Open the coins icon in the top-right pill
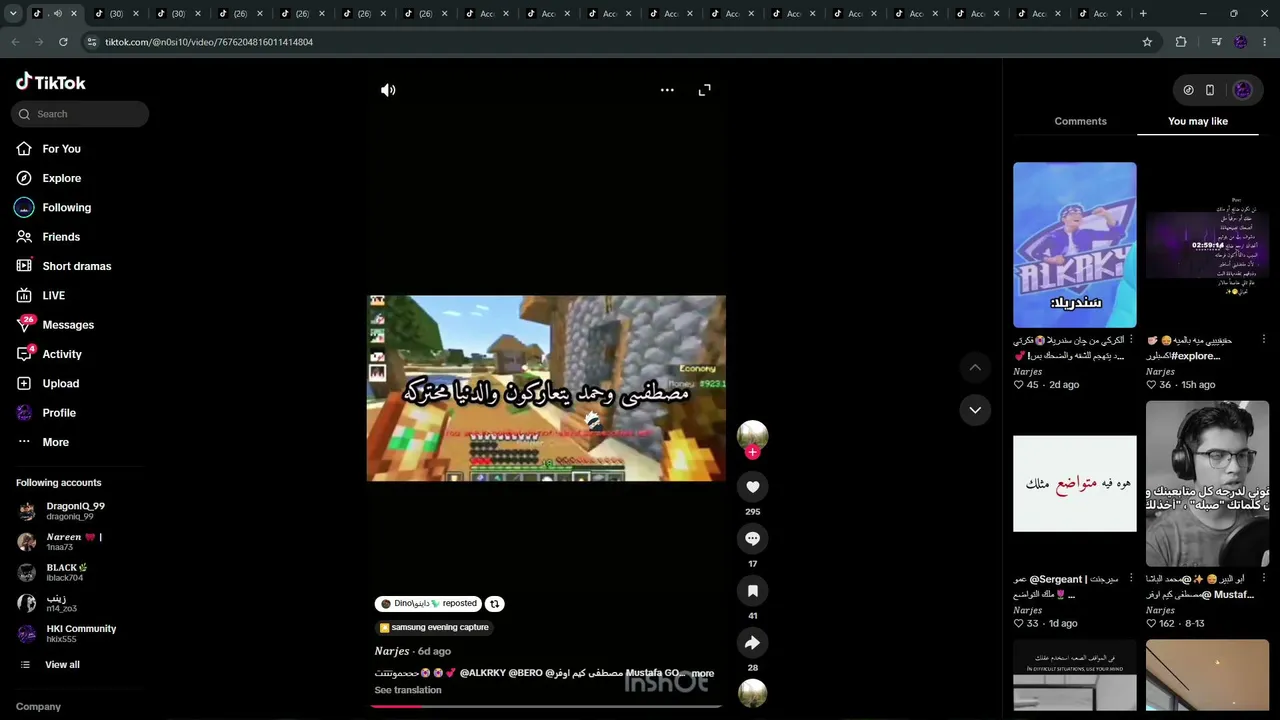This screenshot has height=720, width=1280. (x=1188, y=90)
